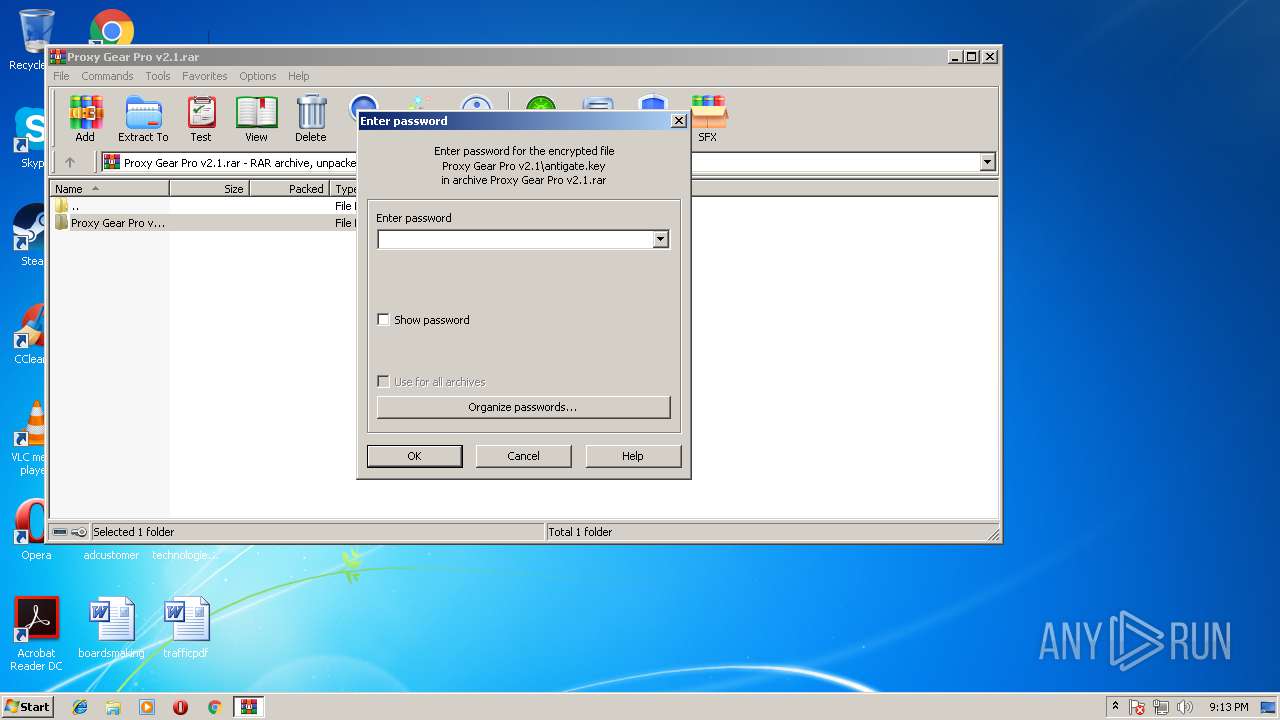Click the 9:13 PM clock
Image resolution: width=1280 pixels, height=720 pixels.
[1229, 707]
